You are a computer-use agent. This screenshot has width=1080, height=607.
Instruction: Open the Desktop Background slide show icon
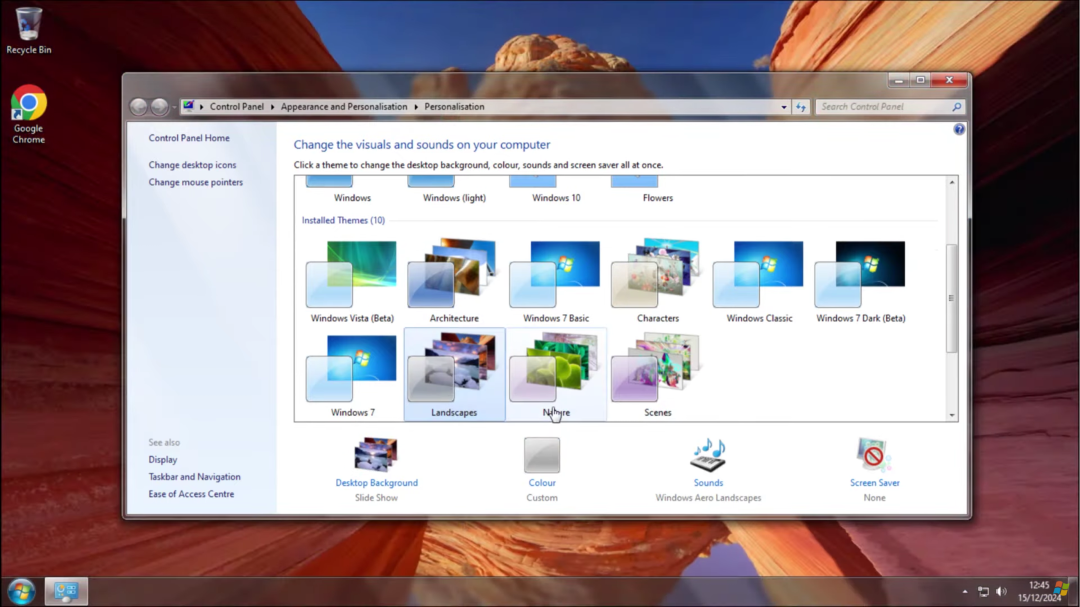pyautogui.click(x=376, y=456)
